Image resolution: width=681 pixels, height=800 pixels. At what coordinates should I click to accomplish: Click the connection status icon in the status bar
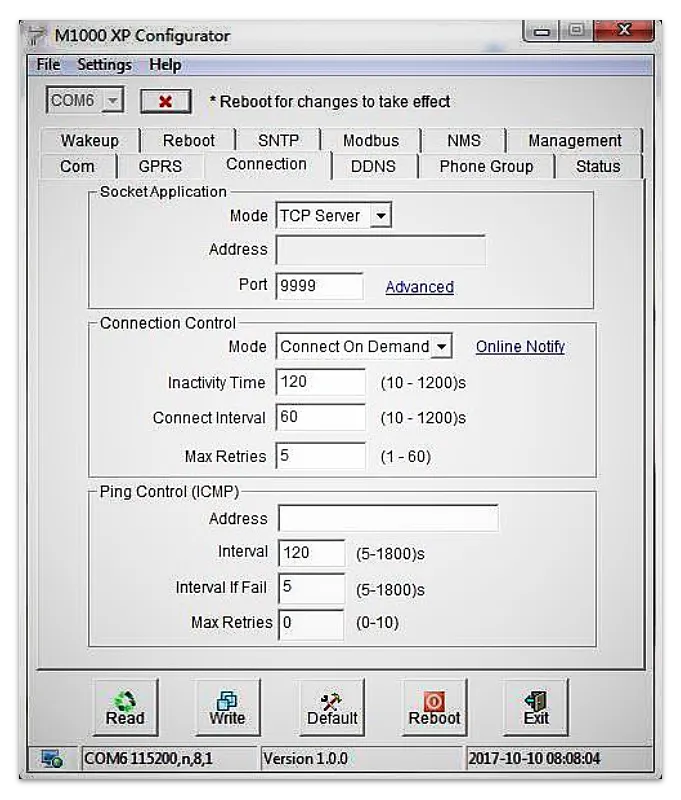coord(52,759)
